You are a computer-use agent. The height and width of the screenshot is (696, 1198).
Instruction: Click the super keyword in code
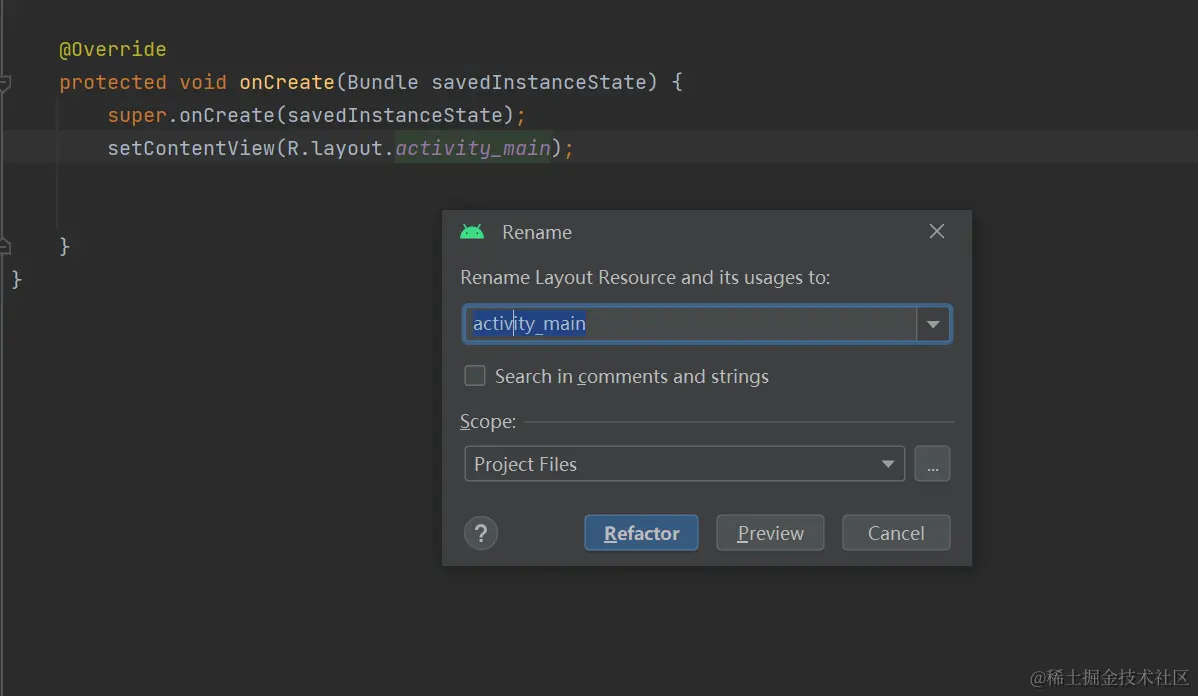pos(137,115)
